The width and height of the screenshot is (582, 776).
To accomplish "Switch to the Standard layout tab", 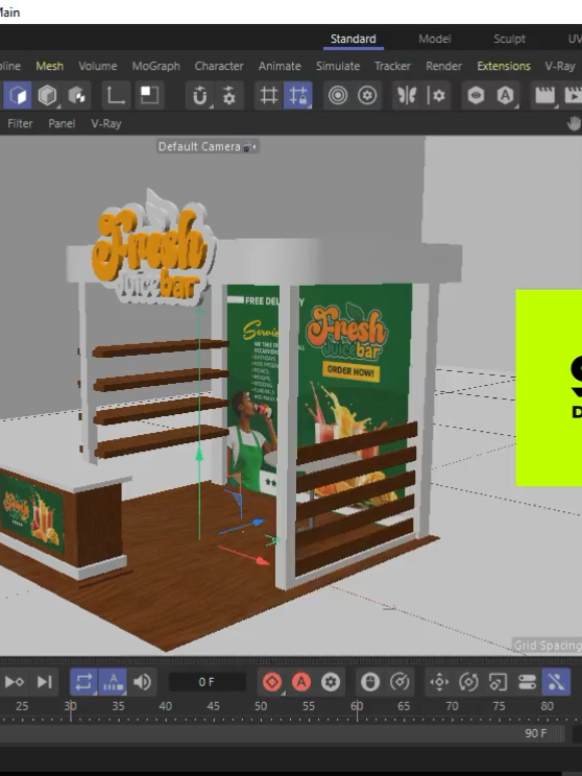I will (353, 39).
